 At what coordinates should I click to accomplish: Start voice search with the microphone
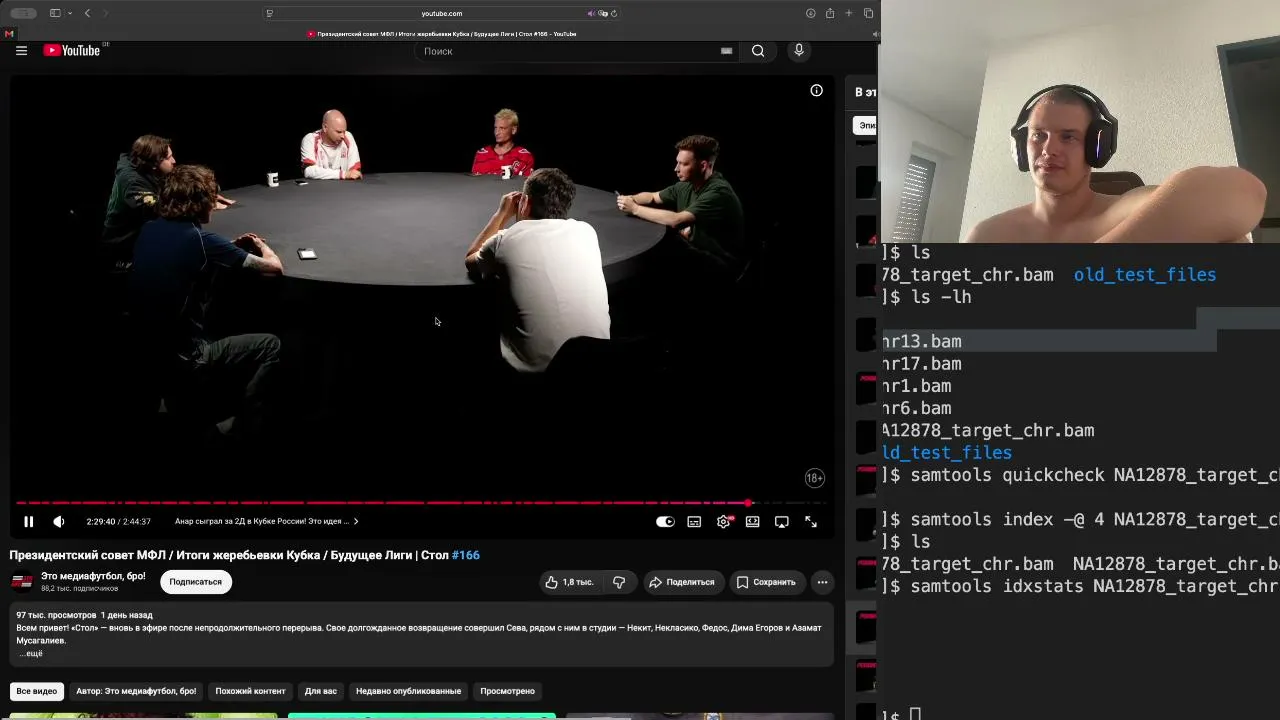pyautogui.click(x=798, y=51)
